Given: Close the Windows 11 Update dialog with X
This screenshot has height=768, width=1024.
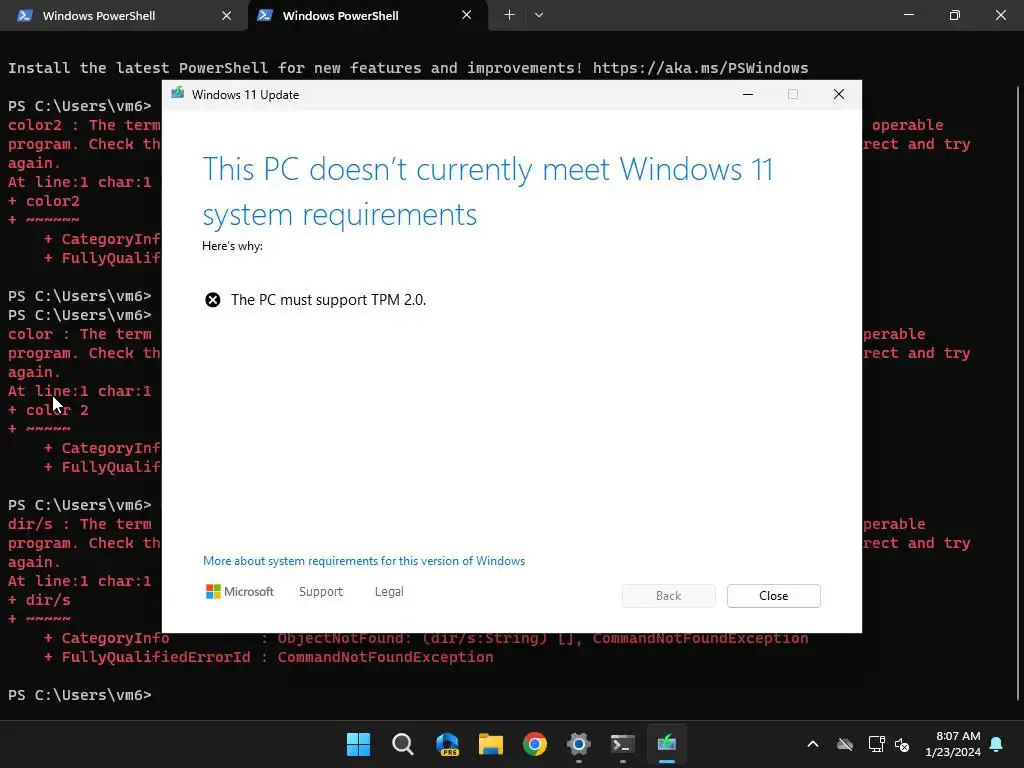Looking at the screenshot, I should (839, 95).
